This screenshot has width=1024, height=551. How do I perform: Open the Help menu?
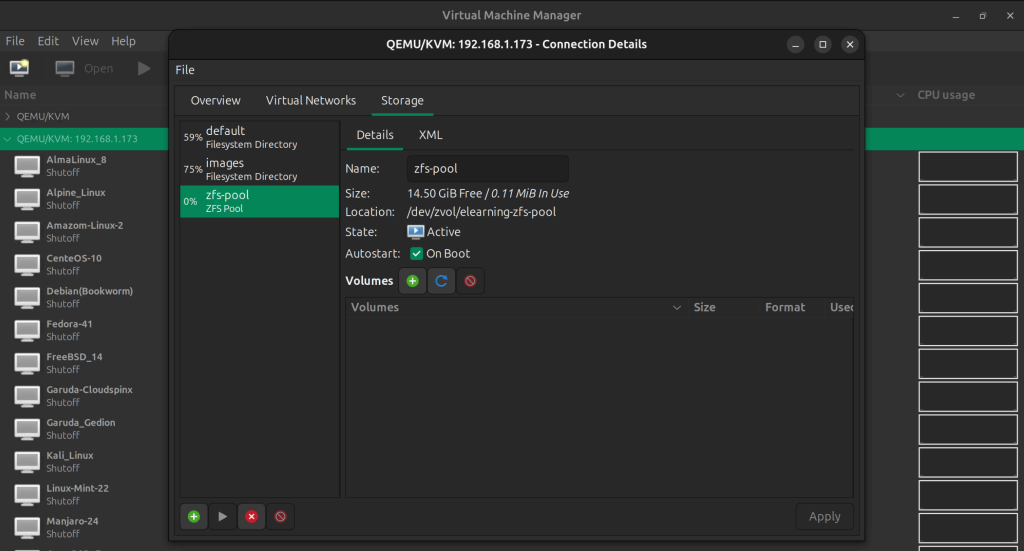123,41
